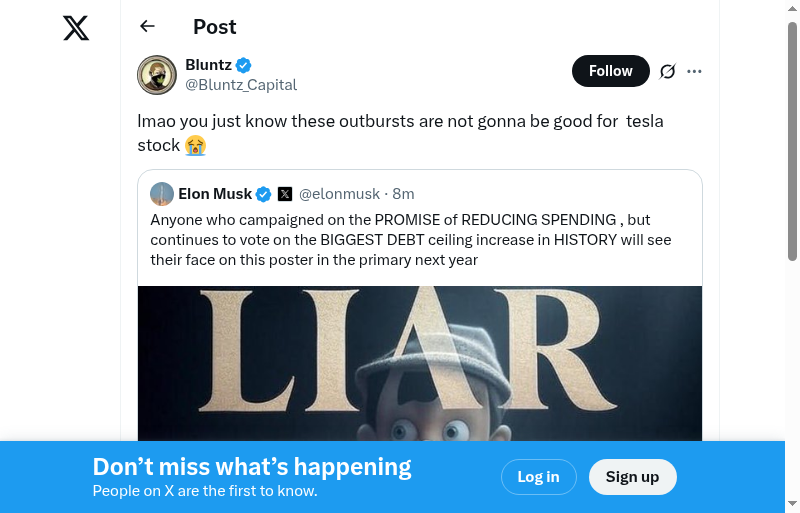Screen dimensions: 800x513
Task: Click Bluntz's blue verified badge
Action: point(244,66)
